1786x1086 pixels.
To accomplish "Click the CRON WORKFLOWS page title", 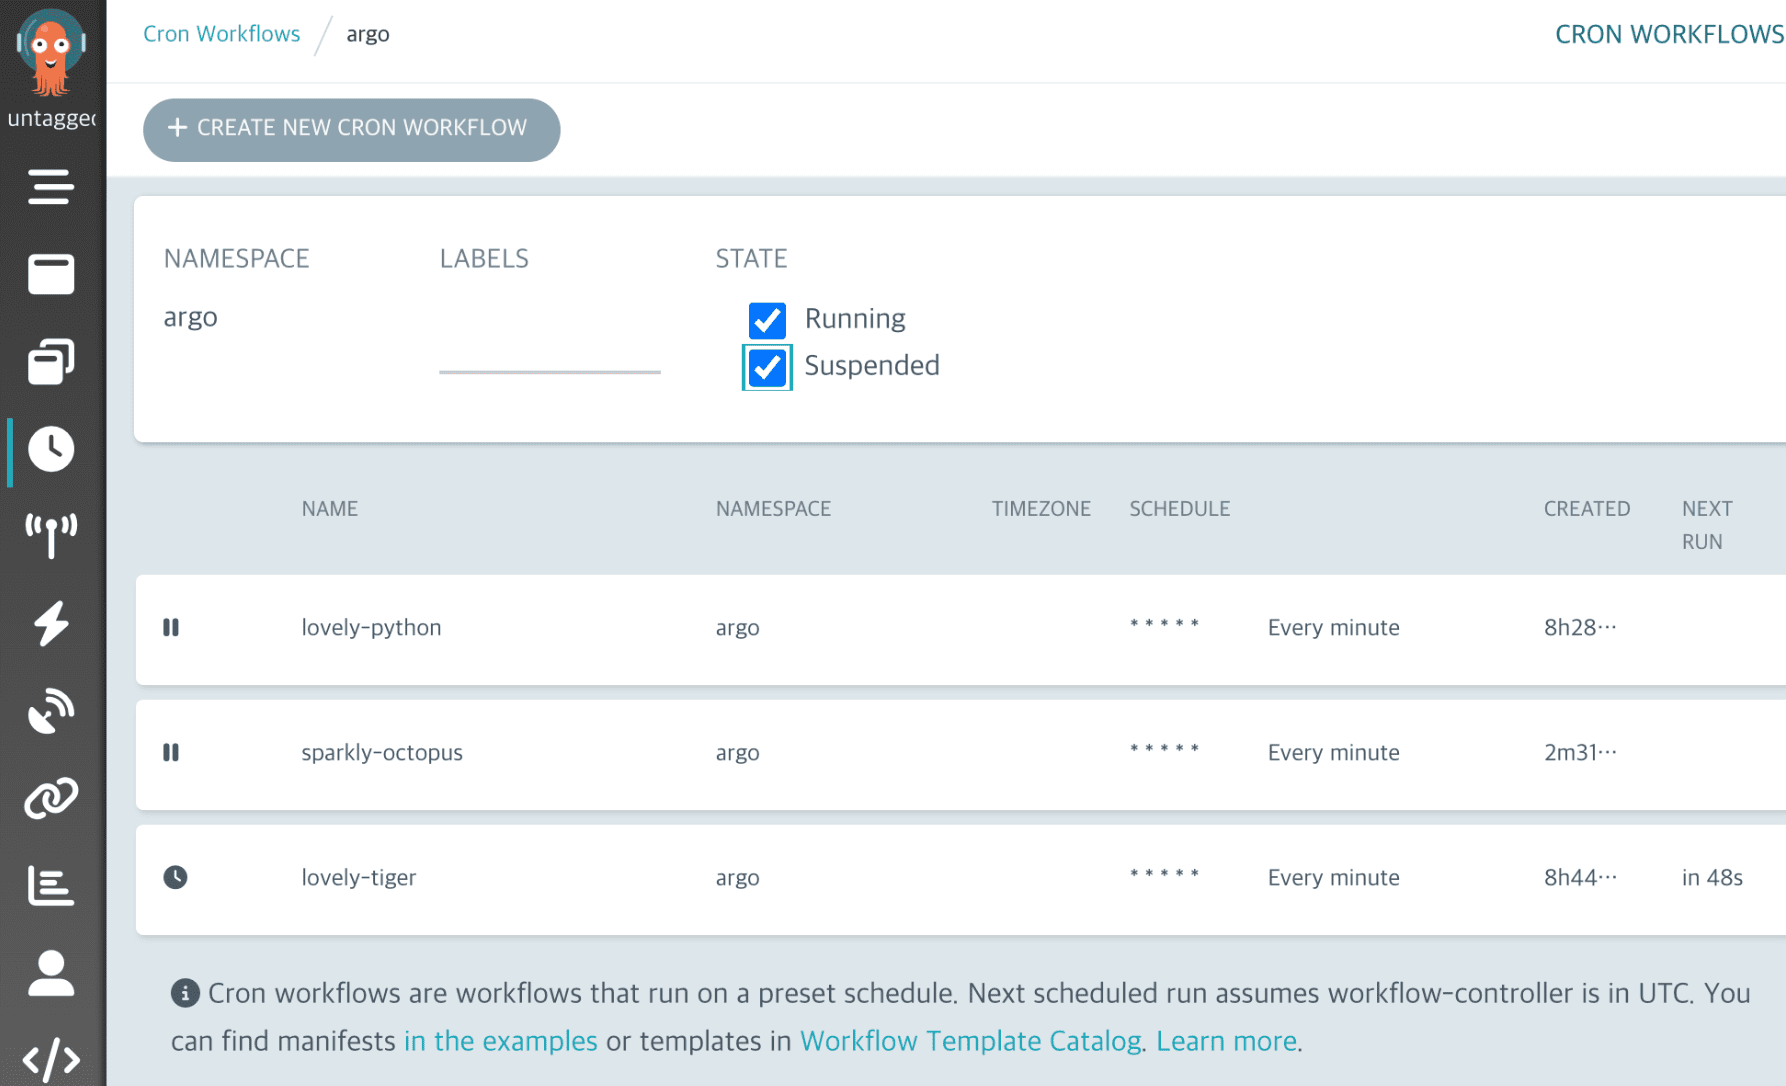I will pos(1669,34).
